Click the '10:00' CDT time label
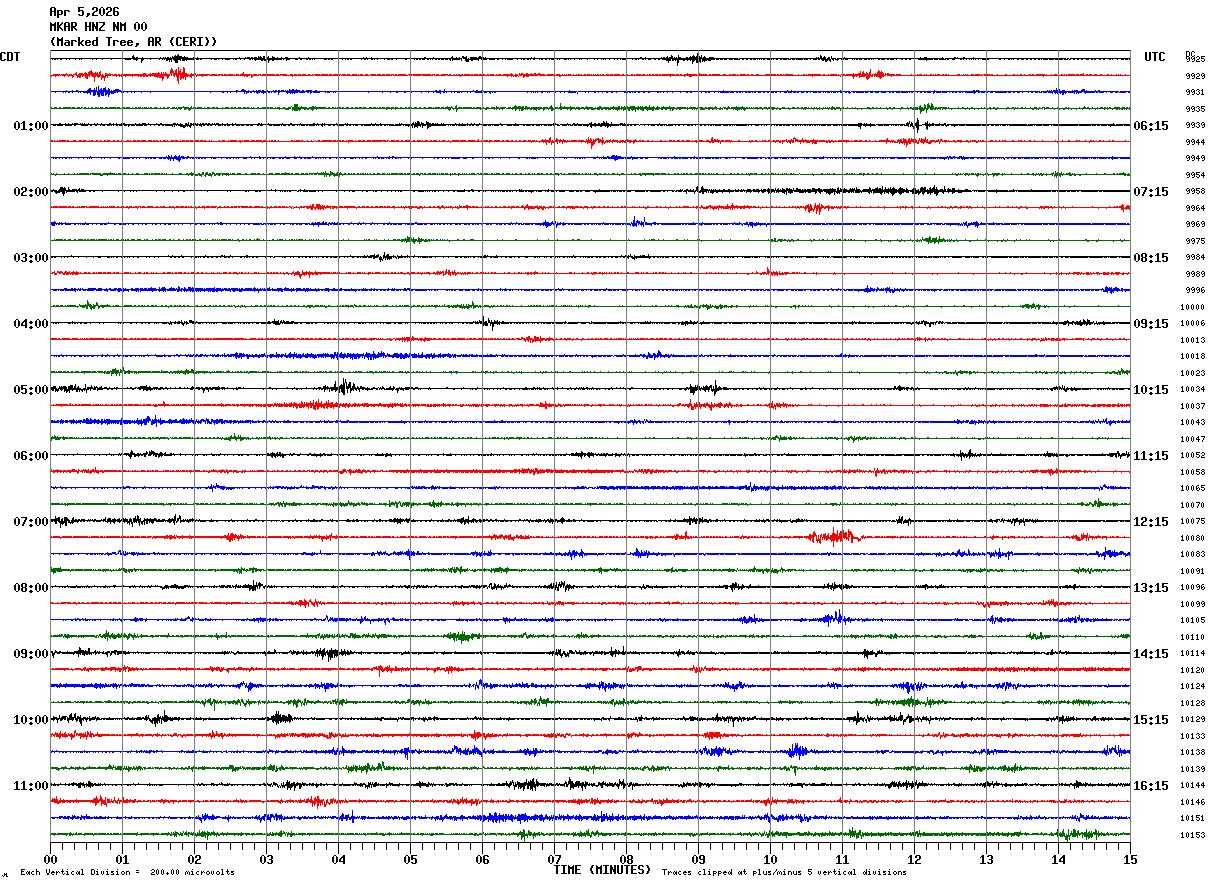The width and height of the screenshot is (1210, 886). coord(31,720)
